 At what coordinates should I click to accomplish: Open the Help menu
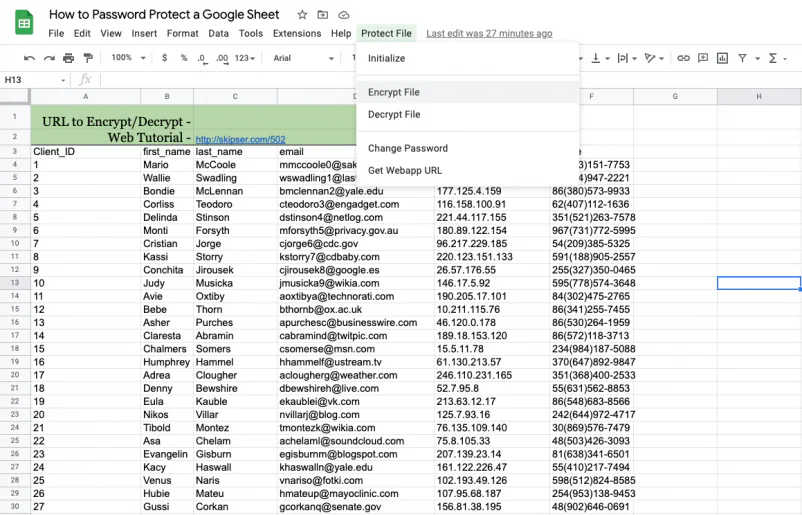pos(341,33)
